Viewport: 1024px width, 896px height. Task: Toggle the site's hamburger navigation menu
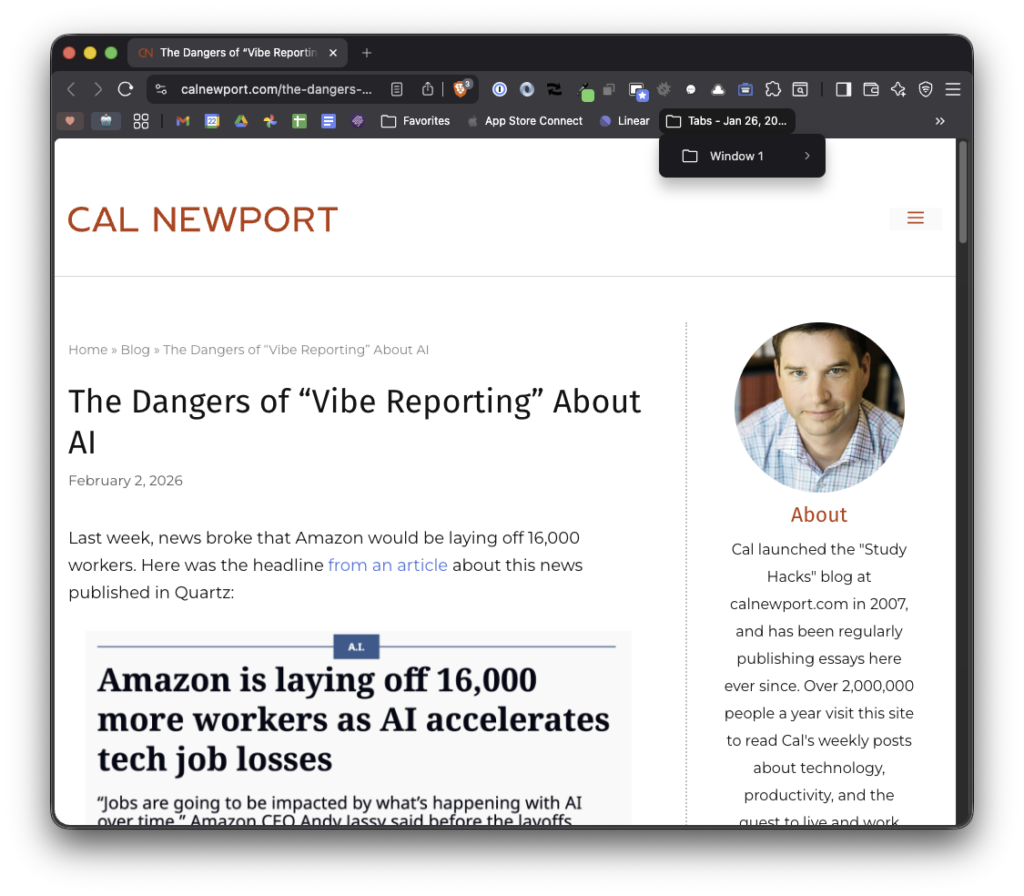[915, 218]
